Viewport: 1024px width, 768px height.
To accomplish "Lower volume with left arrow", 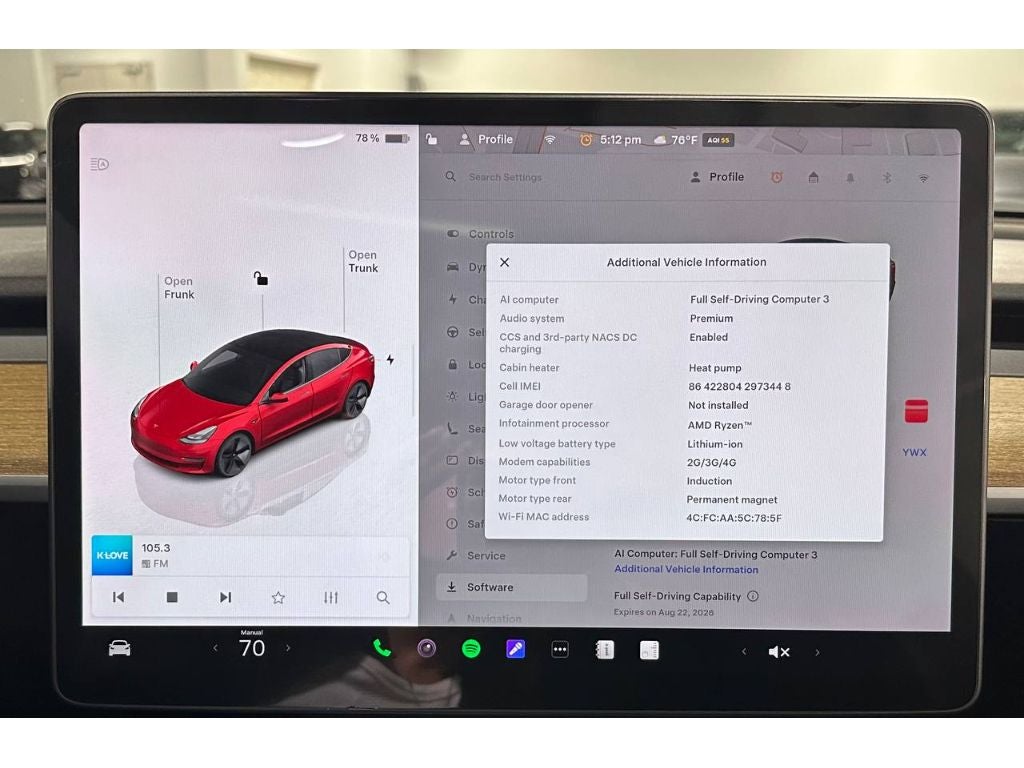I will pyautogui.click(x=743, y=651).
